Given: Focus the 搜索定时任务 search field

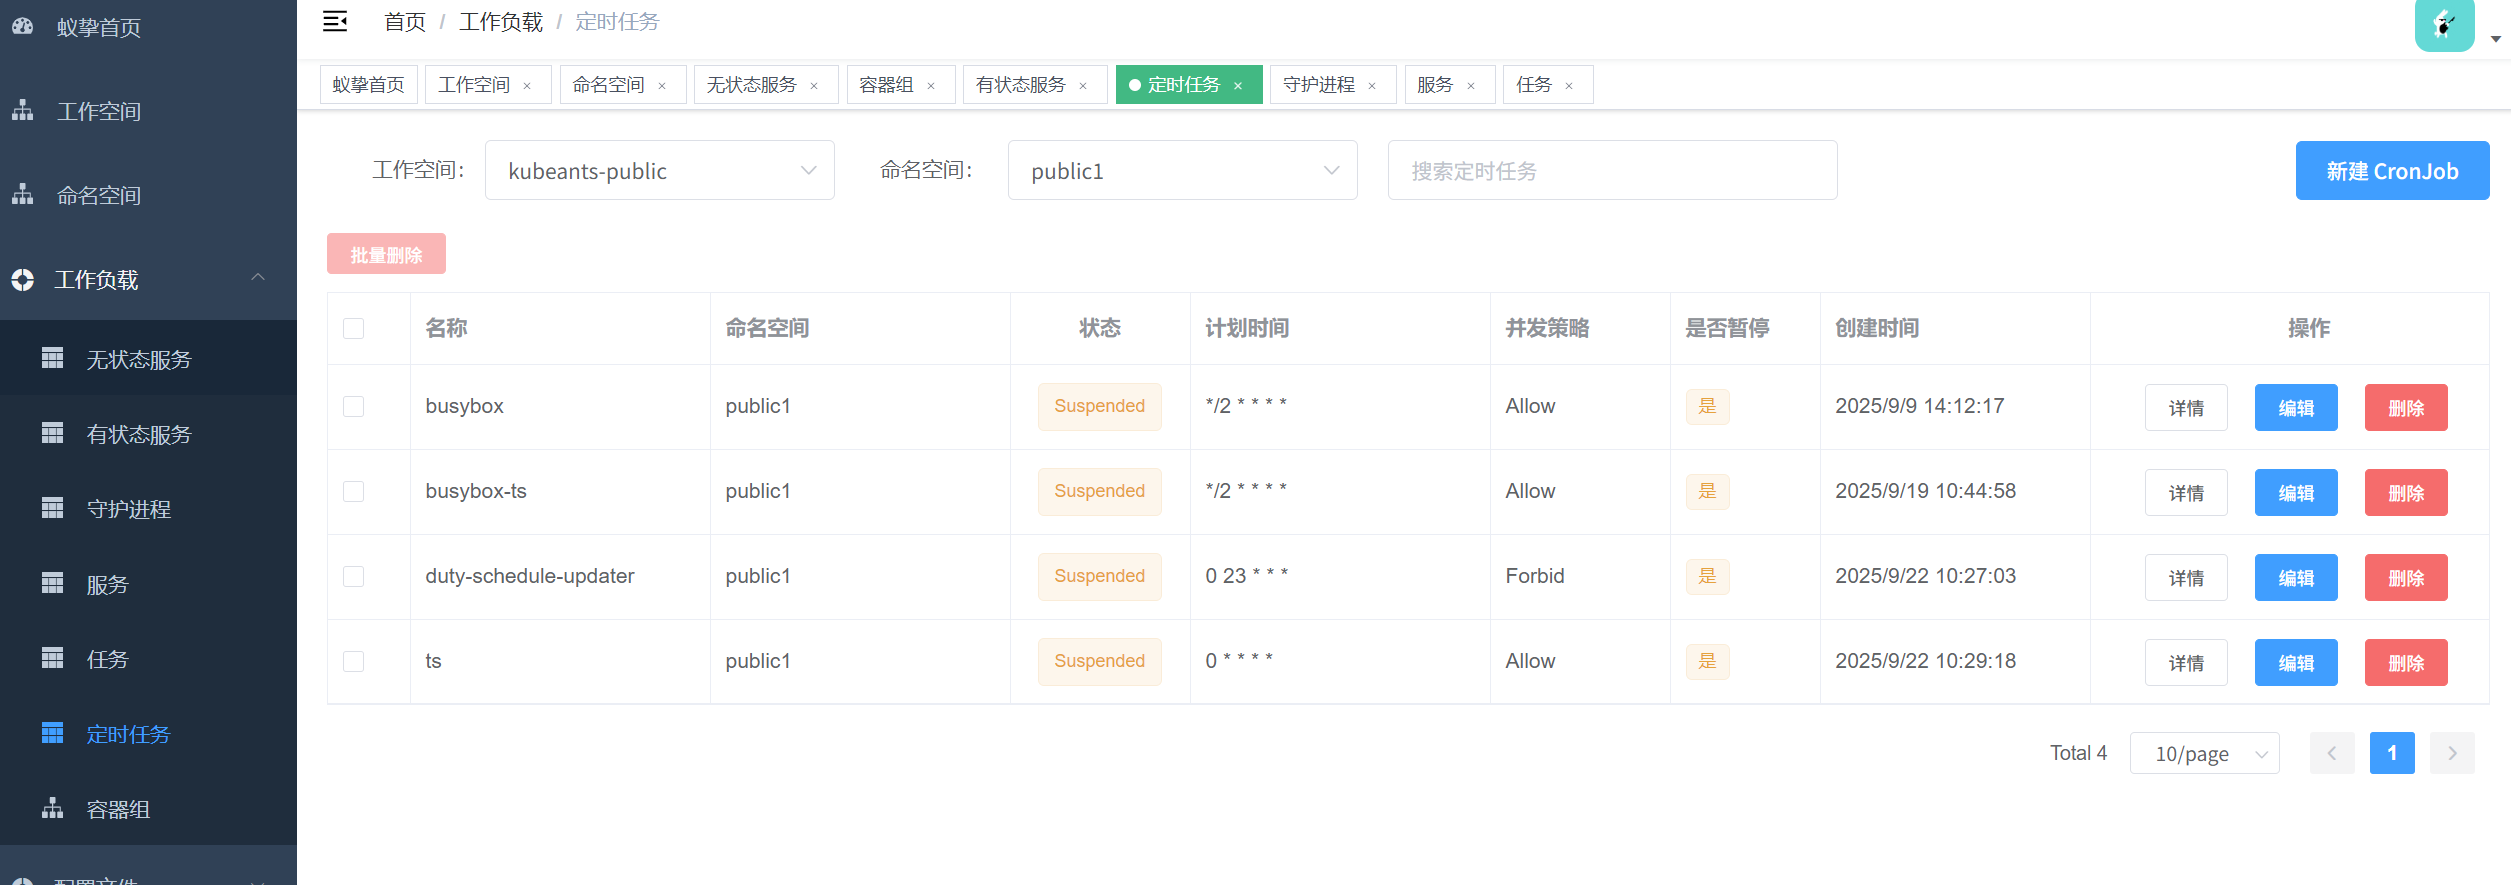Looking at the screenshot, I should pyautogui.click(x=1611, y=171).
